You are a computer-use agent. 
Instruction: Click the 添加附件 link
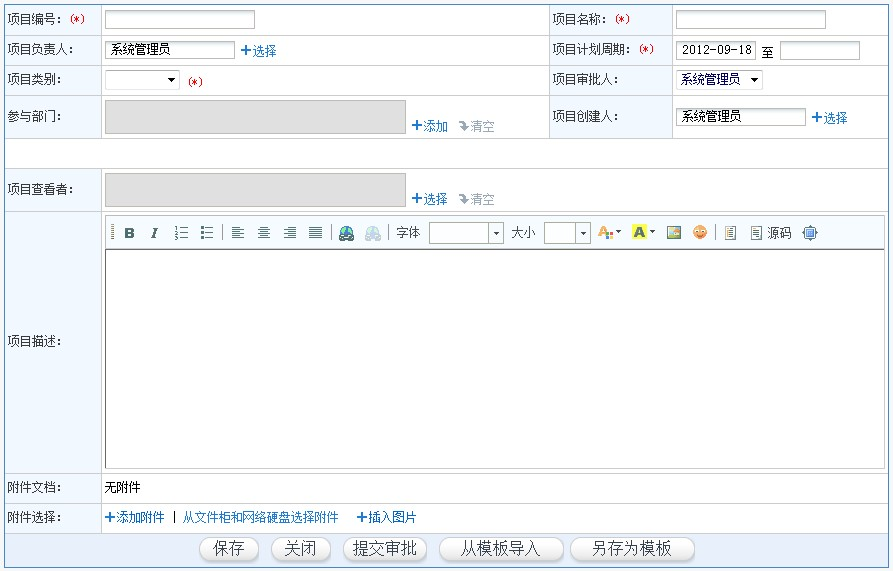pos(135,518)
